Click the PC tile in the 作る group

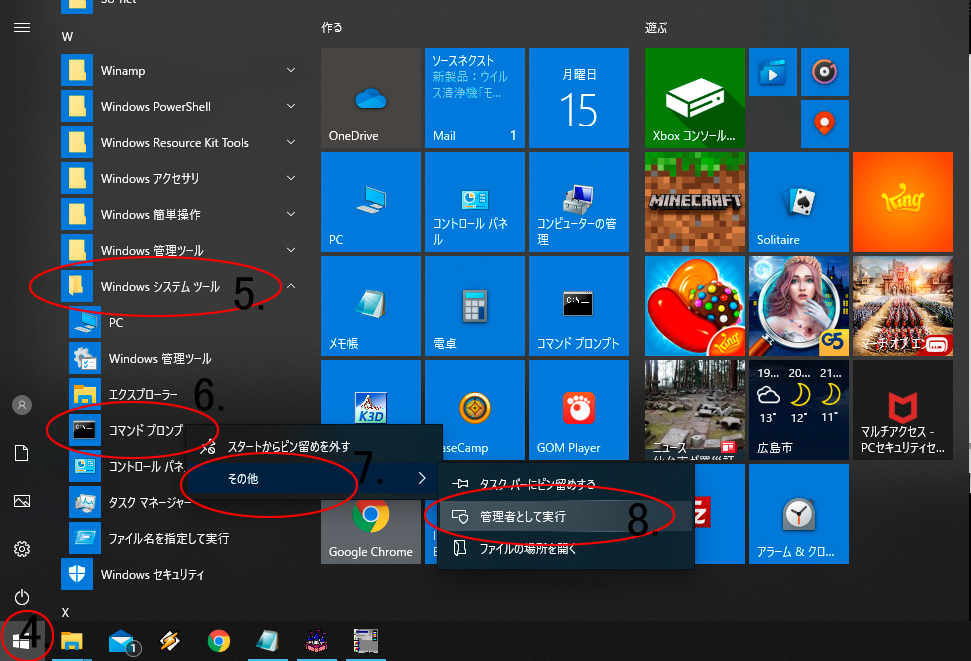pos(370,202)
